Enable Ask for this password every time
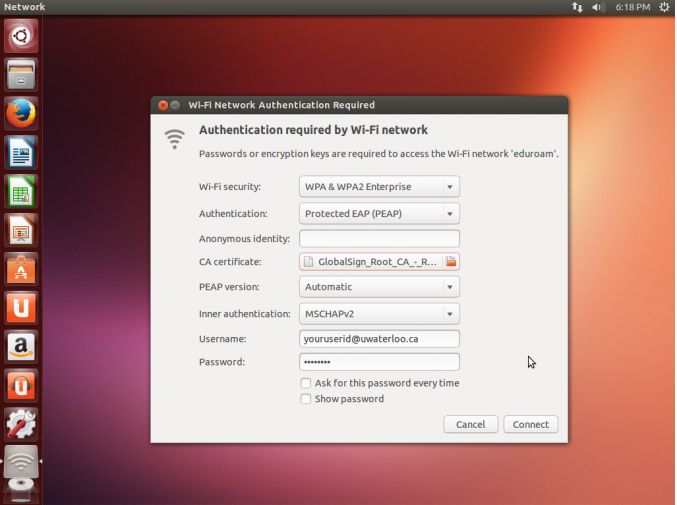The width and height of the screenshot is (677, 505). [306, 383]
